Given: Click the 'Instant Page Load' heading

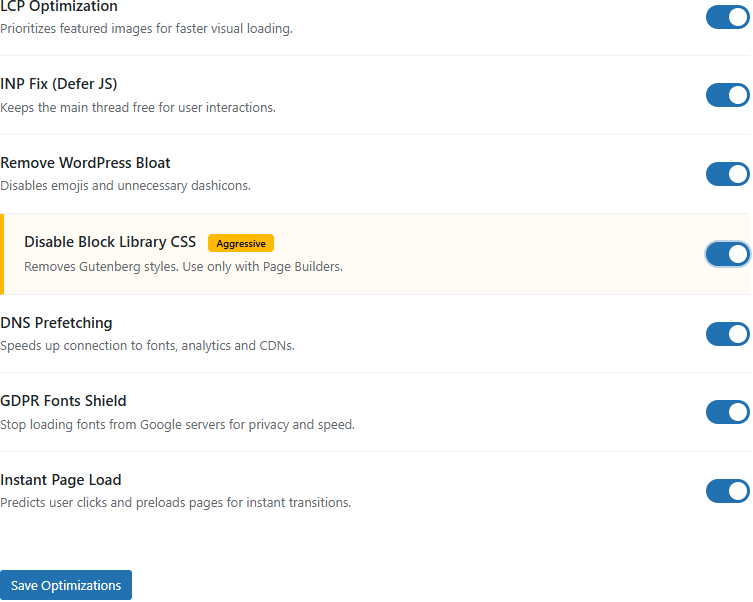Looking at the screenshot, I should (x=61, y=480).
